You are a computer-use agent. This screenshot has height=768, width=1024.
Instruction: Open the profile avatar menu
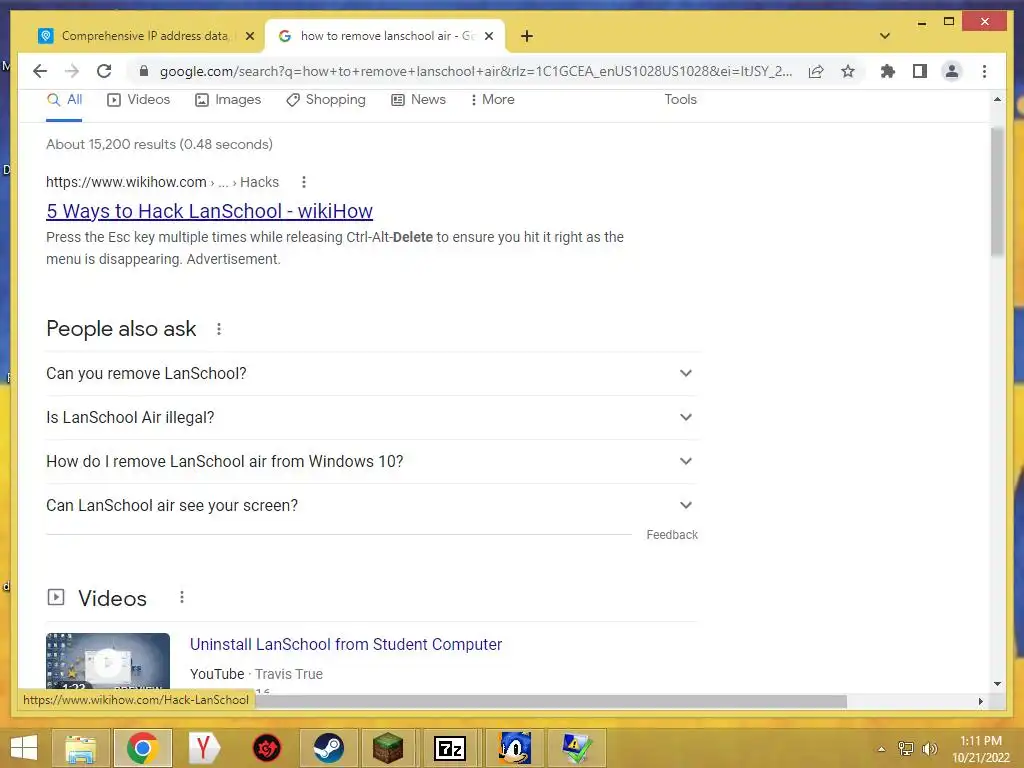point(952,71)
